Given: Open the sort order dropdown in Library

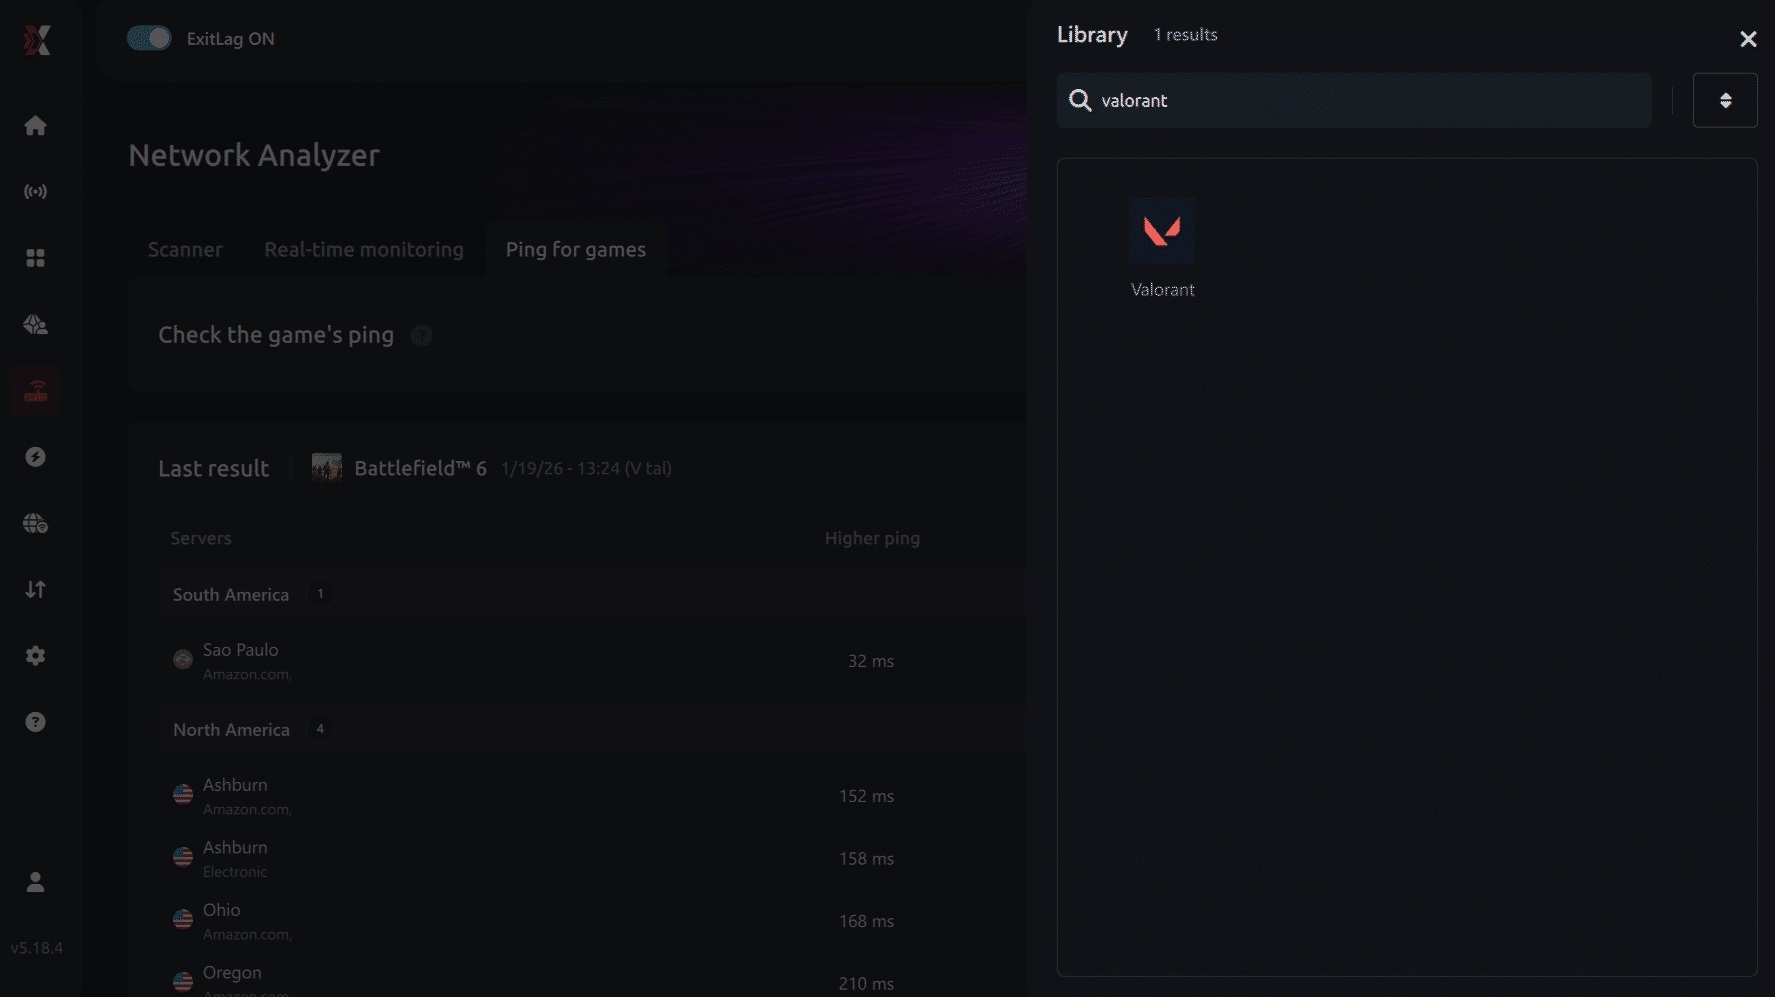Looking at the screenshot, I should pos(1725,100).
